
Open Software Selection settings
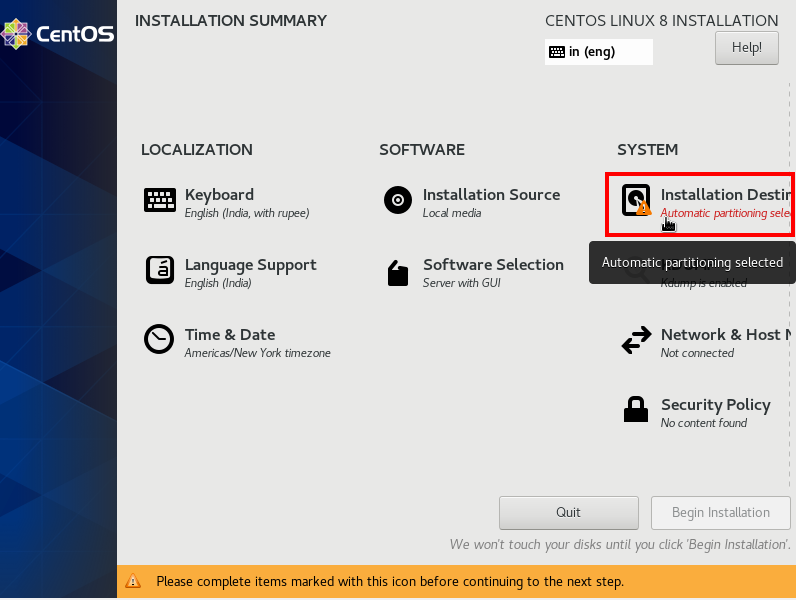[493, 264]
